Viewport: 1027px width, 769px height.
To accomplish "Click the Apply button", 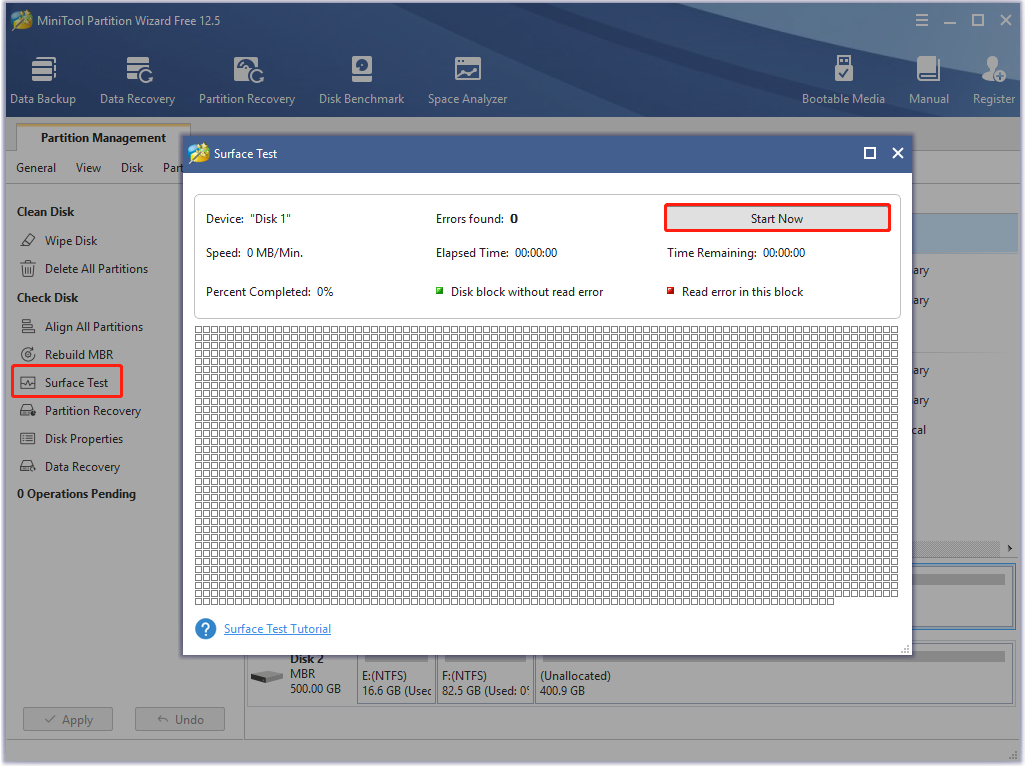I will pos(68,719).
